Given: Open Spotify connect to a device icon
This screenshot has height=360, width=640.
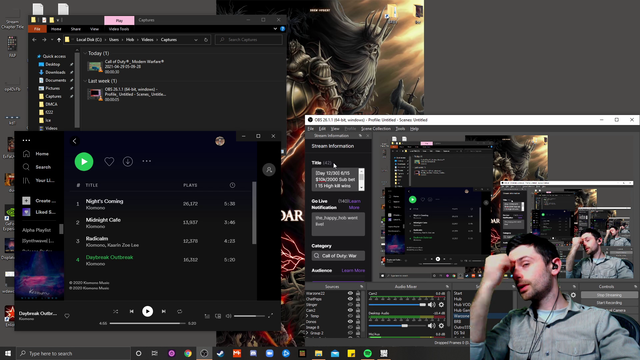Looking at the screenshot, I should (x=218, y=316).
